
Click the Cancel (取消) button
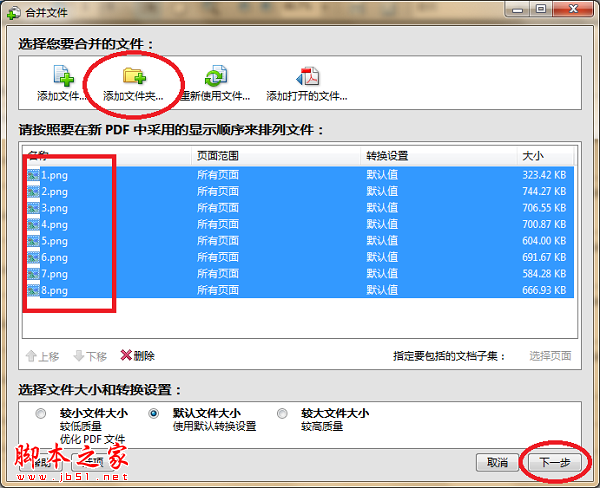coord(497,463)
